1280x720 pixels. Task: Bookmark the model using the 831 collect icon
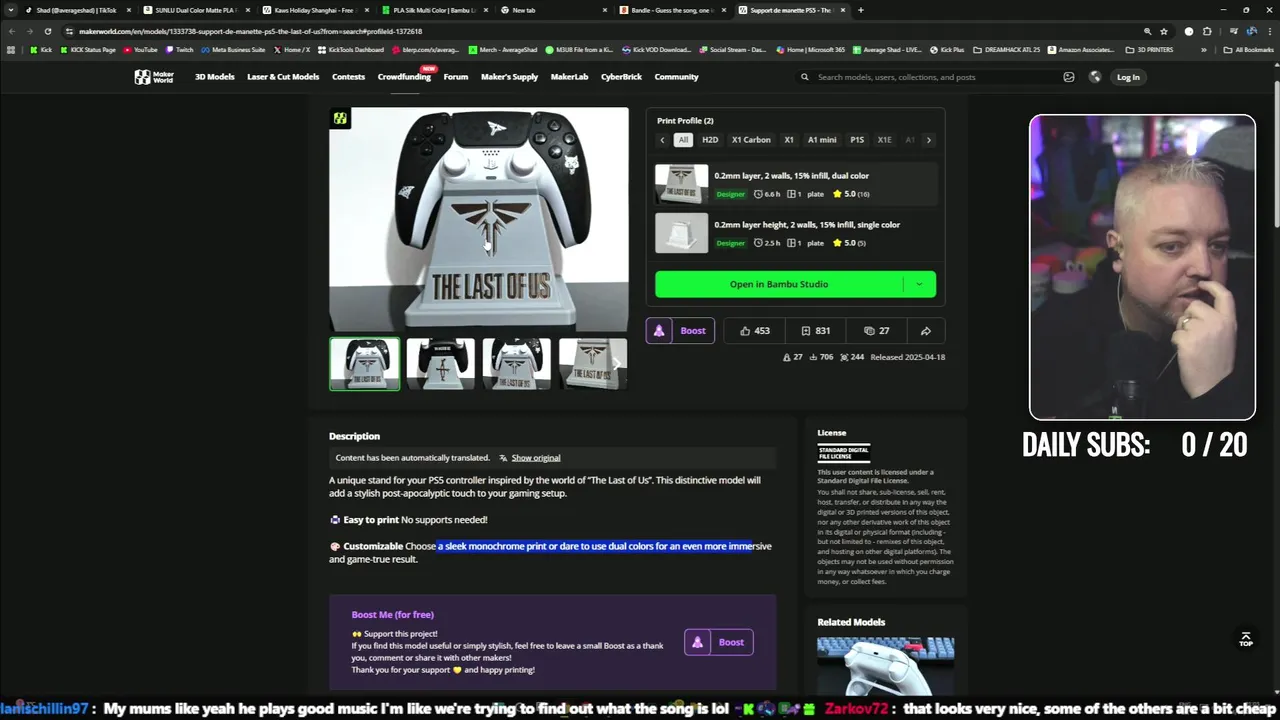coord(816,331)
